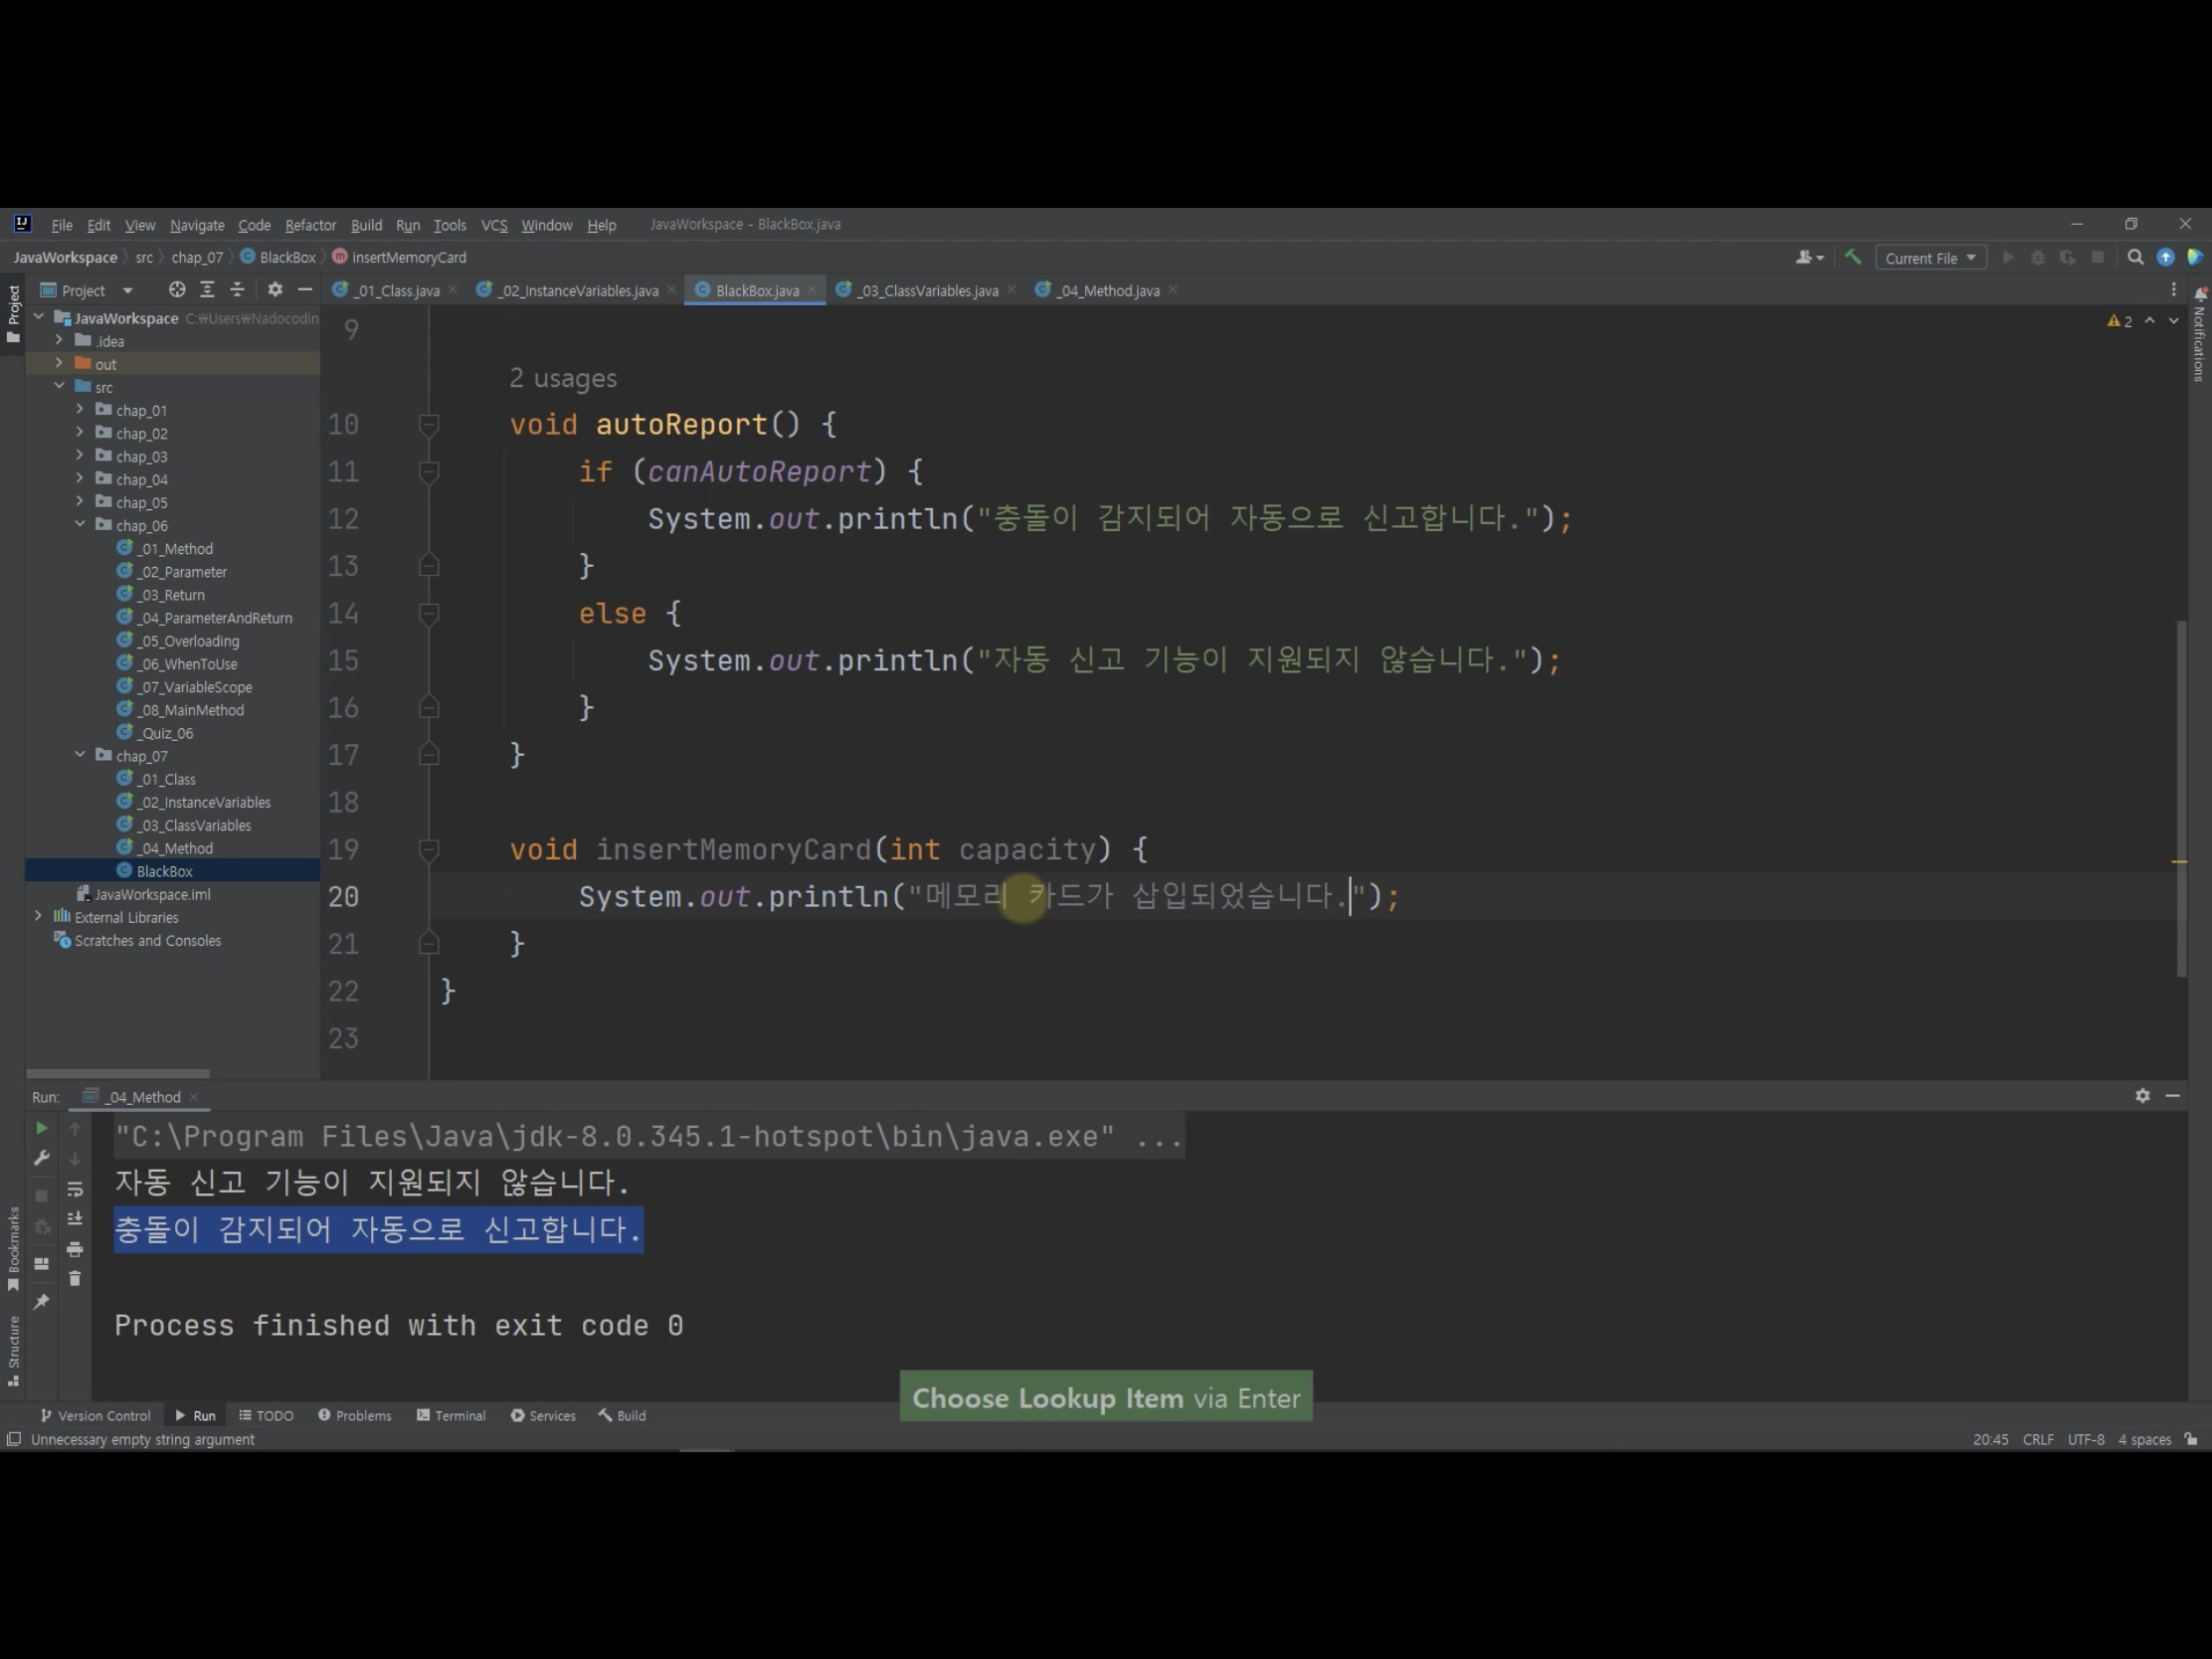Viewport: 2212px width, 1659px height.
Task: Expand the chap_03 folder
Action: point(80,455)
